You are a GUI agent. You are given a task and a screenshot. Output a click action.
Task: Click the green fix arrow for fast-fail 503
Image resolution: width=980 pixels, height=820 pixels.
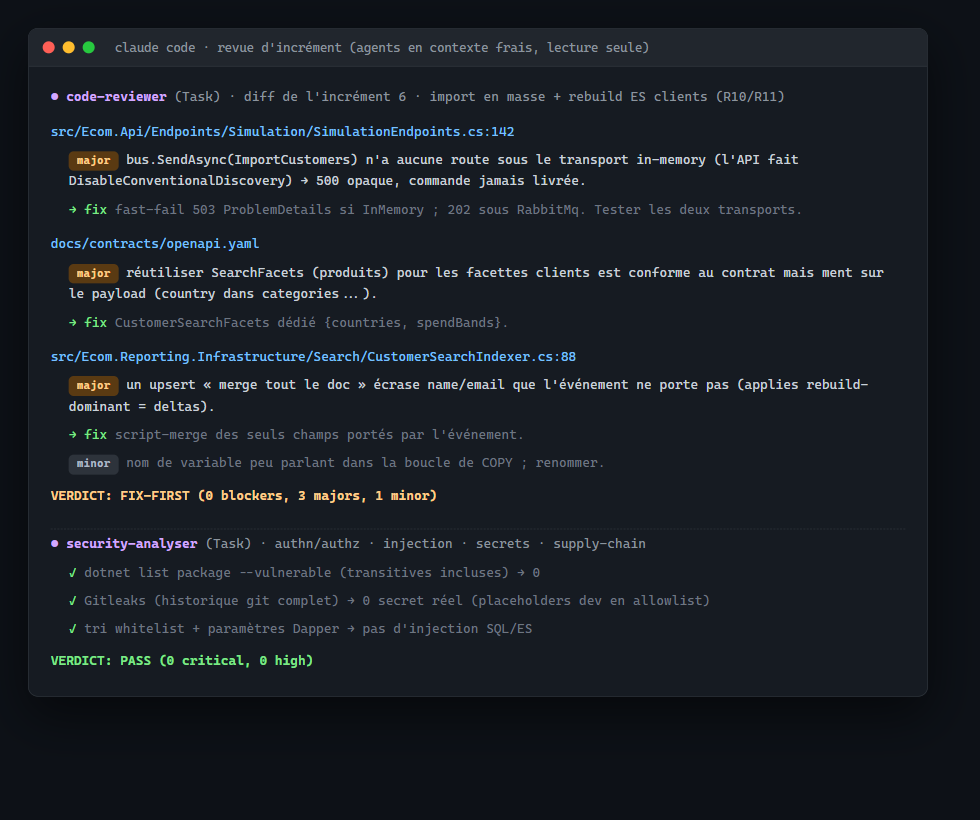(x=72, y=209)
